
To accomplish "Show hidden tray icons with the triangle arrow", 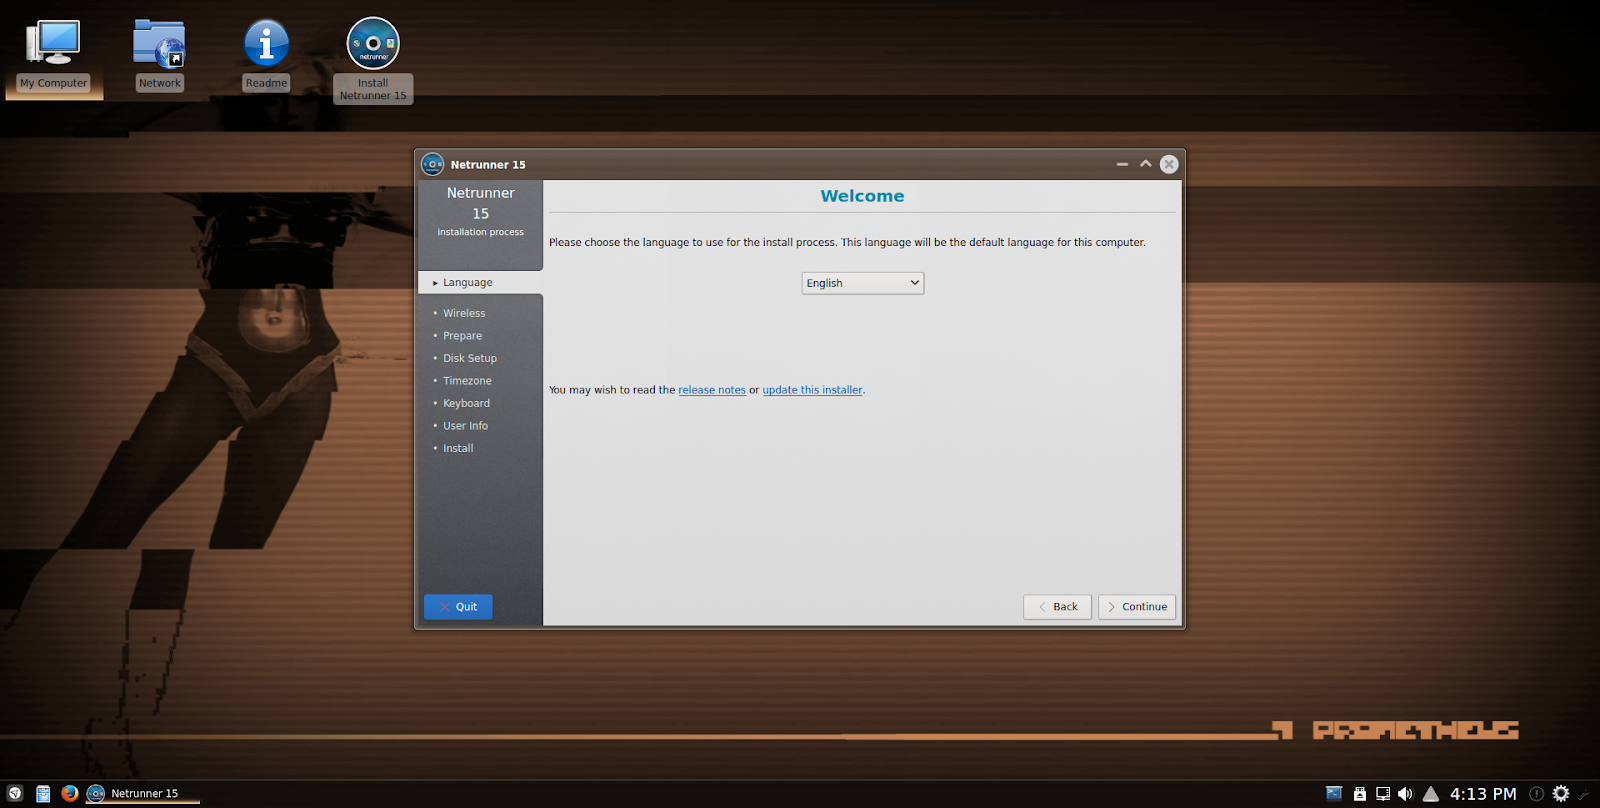I will point(1431,793).
